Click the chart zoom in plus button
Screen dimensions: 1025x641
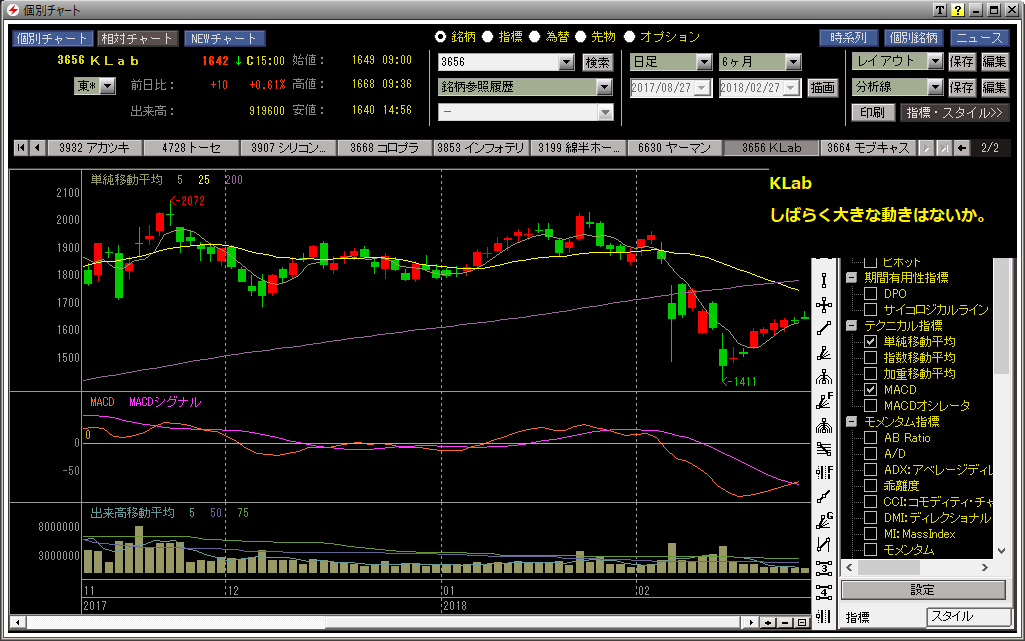click(767, 622)
